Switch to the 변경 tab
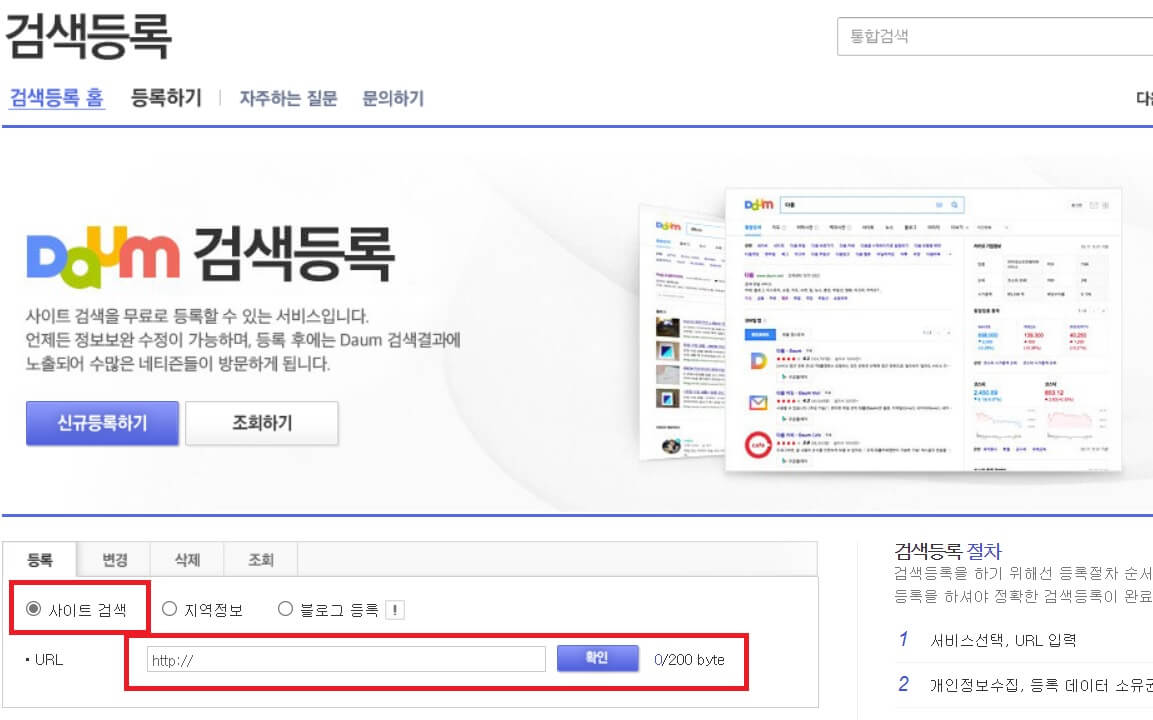Image resolution: width=1153 pixels, height=720 pixels. pos(113,560)
